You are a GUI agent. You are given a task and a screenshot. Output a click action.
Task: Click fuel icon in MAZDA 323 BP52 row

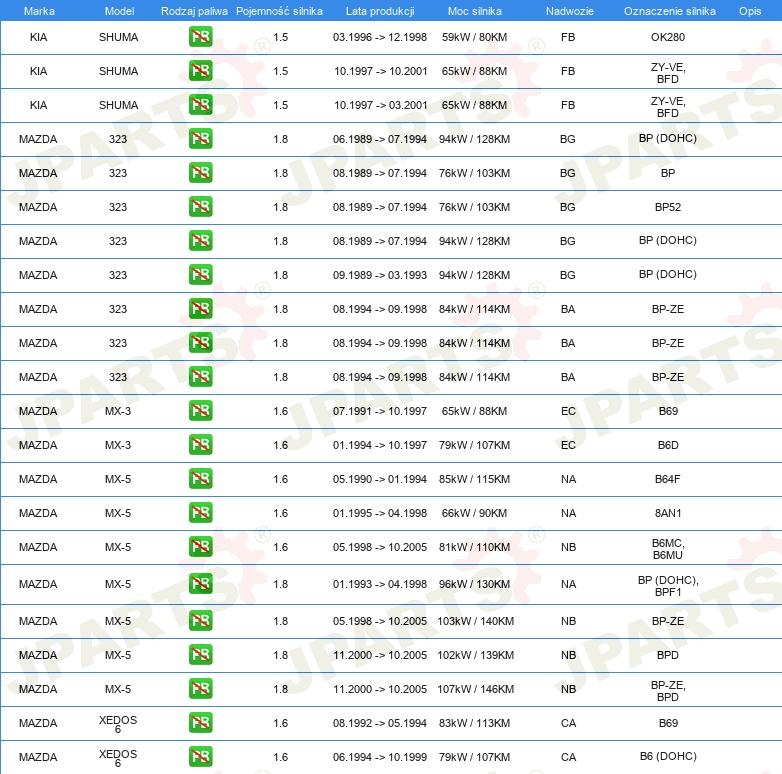pos(200,207)
